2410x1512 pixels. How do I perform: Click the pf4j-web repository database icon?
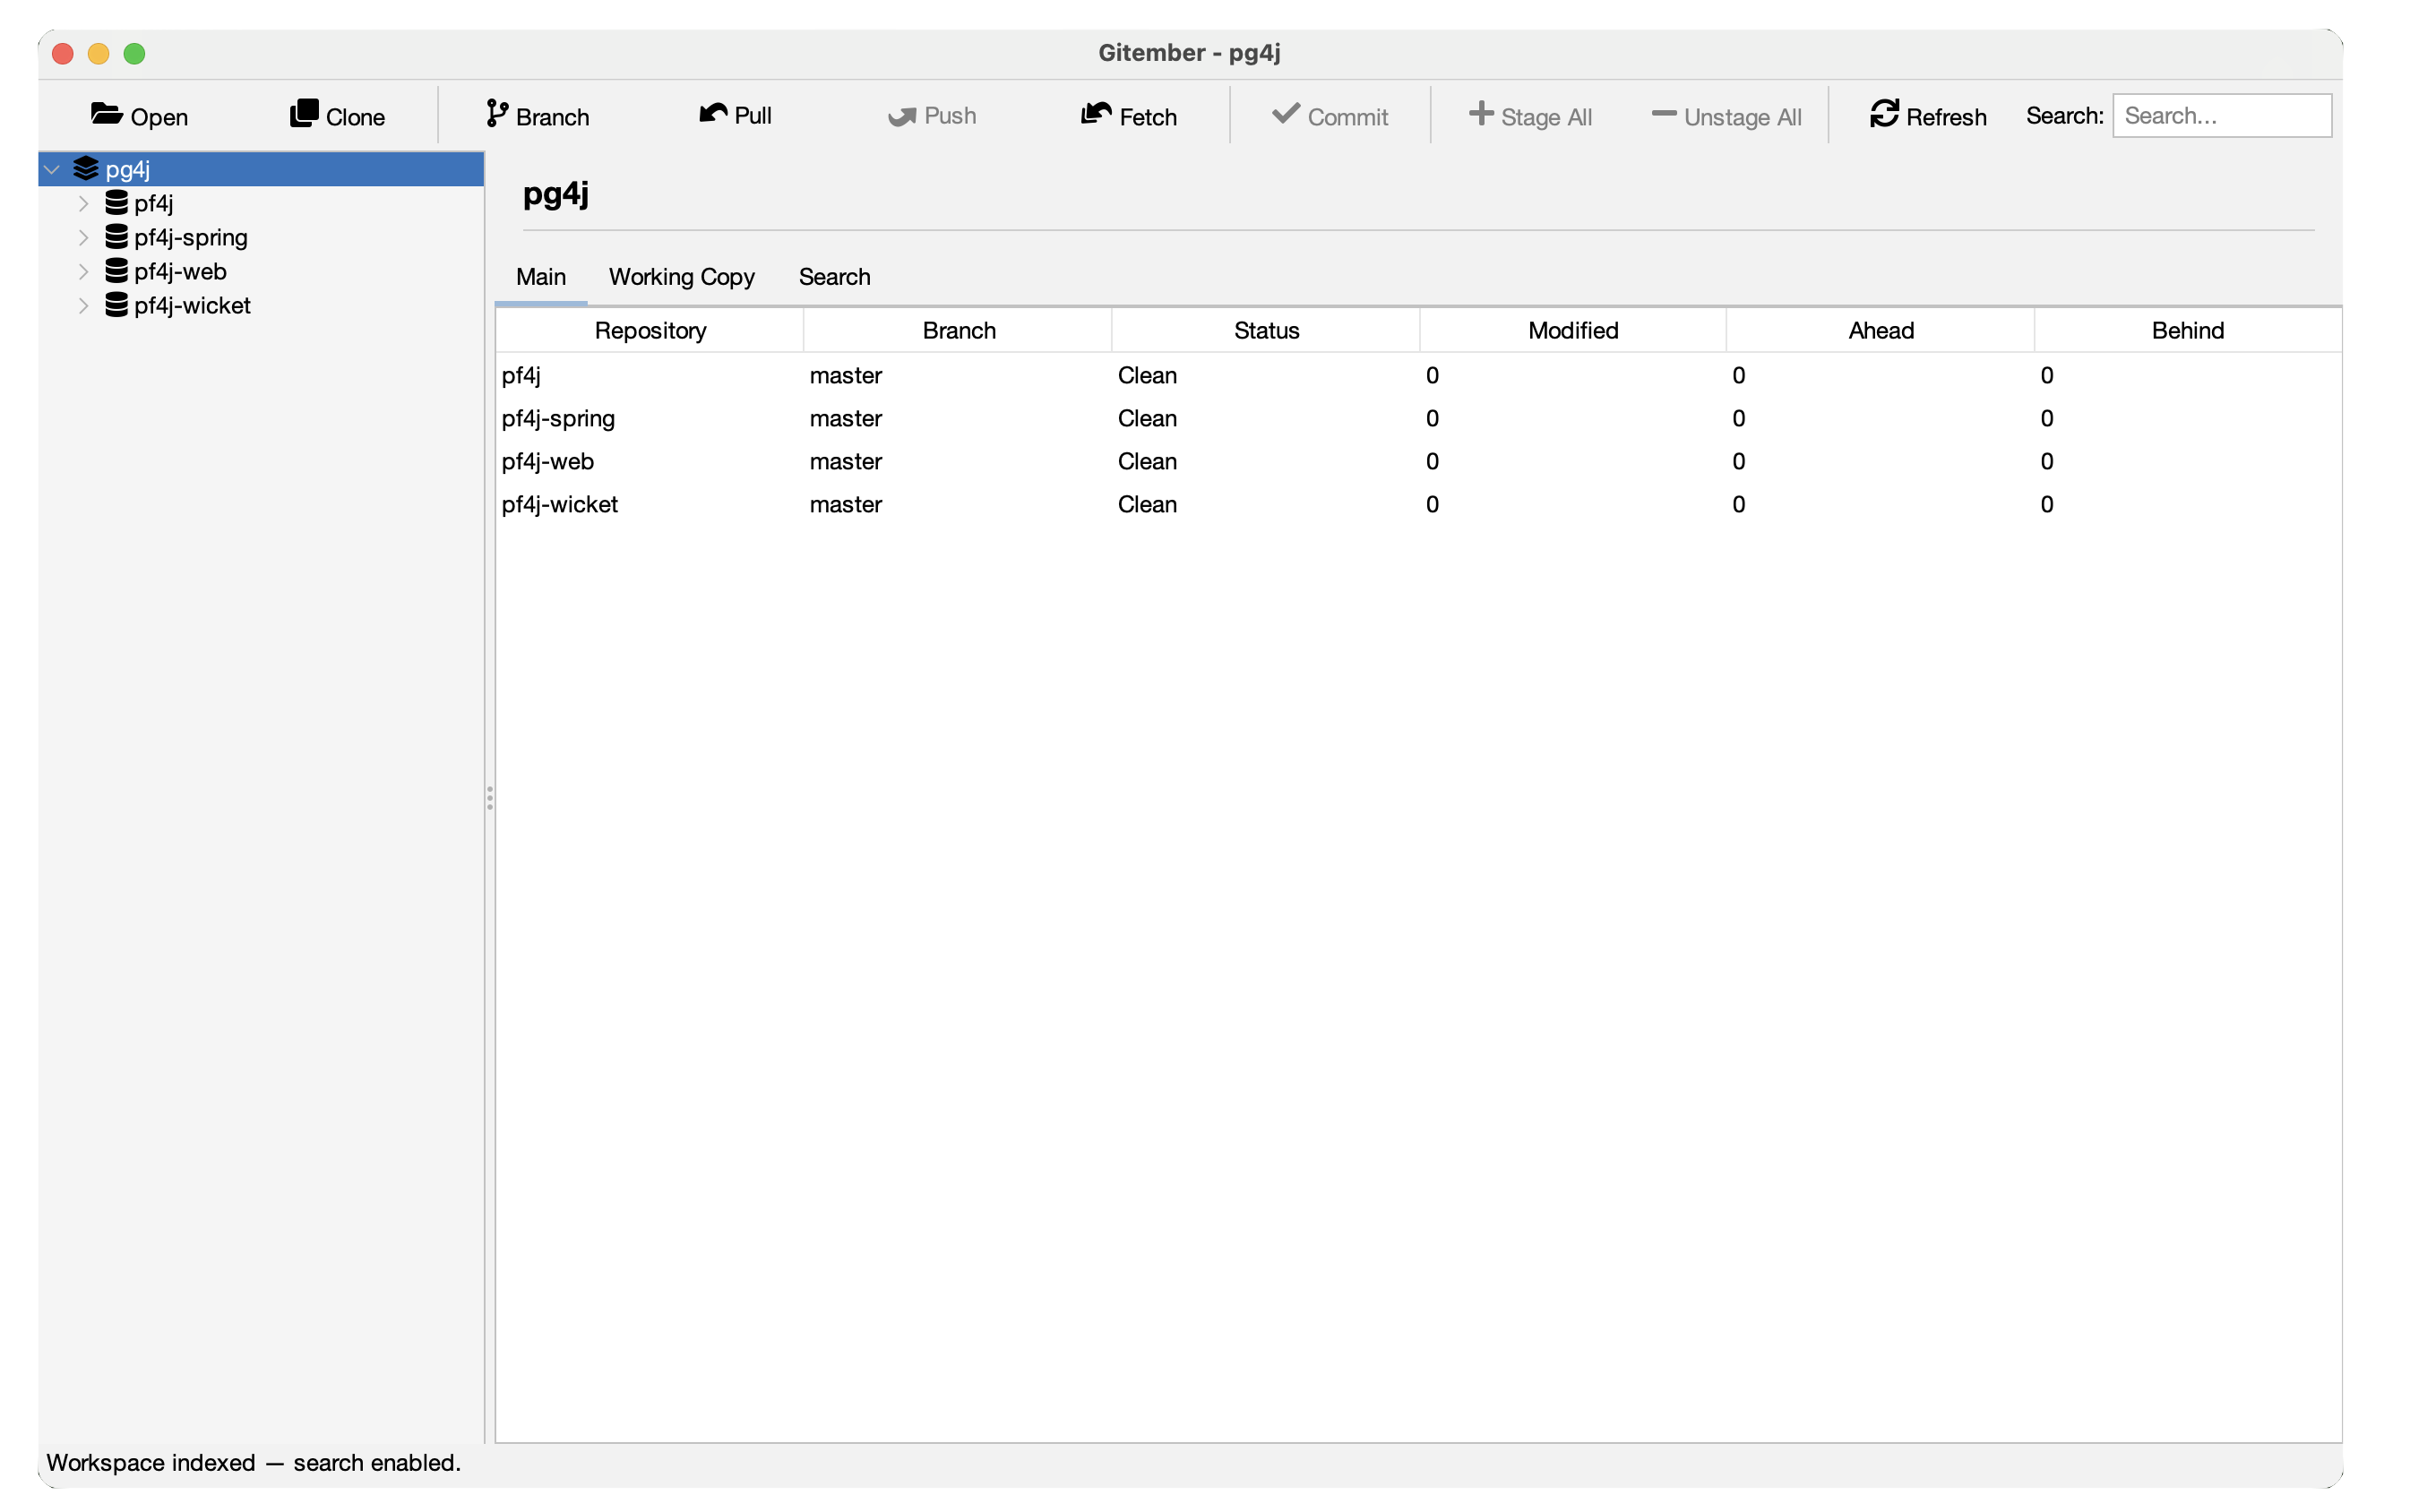click(116, 271)
